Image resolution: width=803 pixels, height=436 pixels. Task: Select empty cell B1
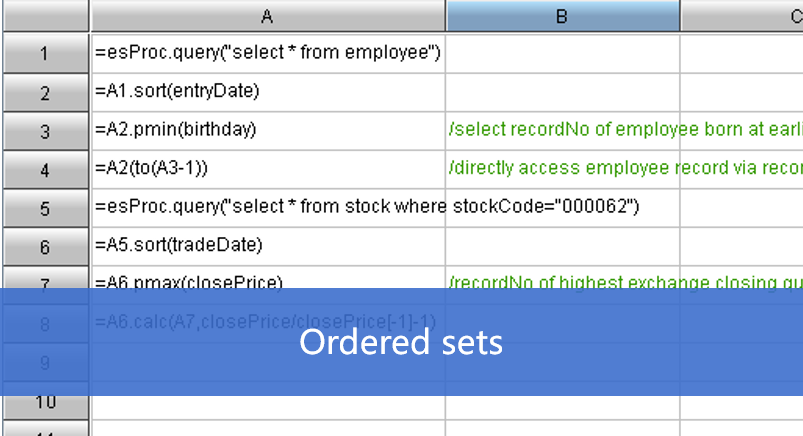coord(563,53)
